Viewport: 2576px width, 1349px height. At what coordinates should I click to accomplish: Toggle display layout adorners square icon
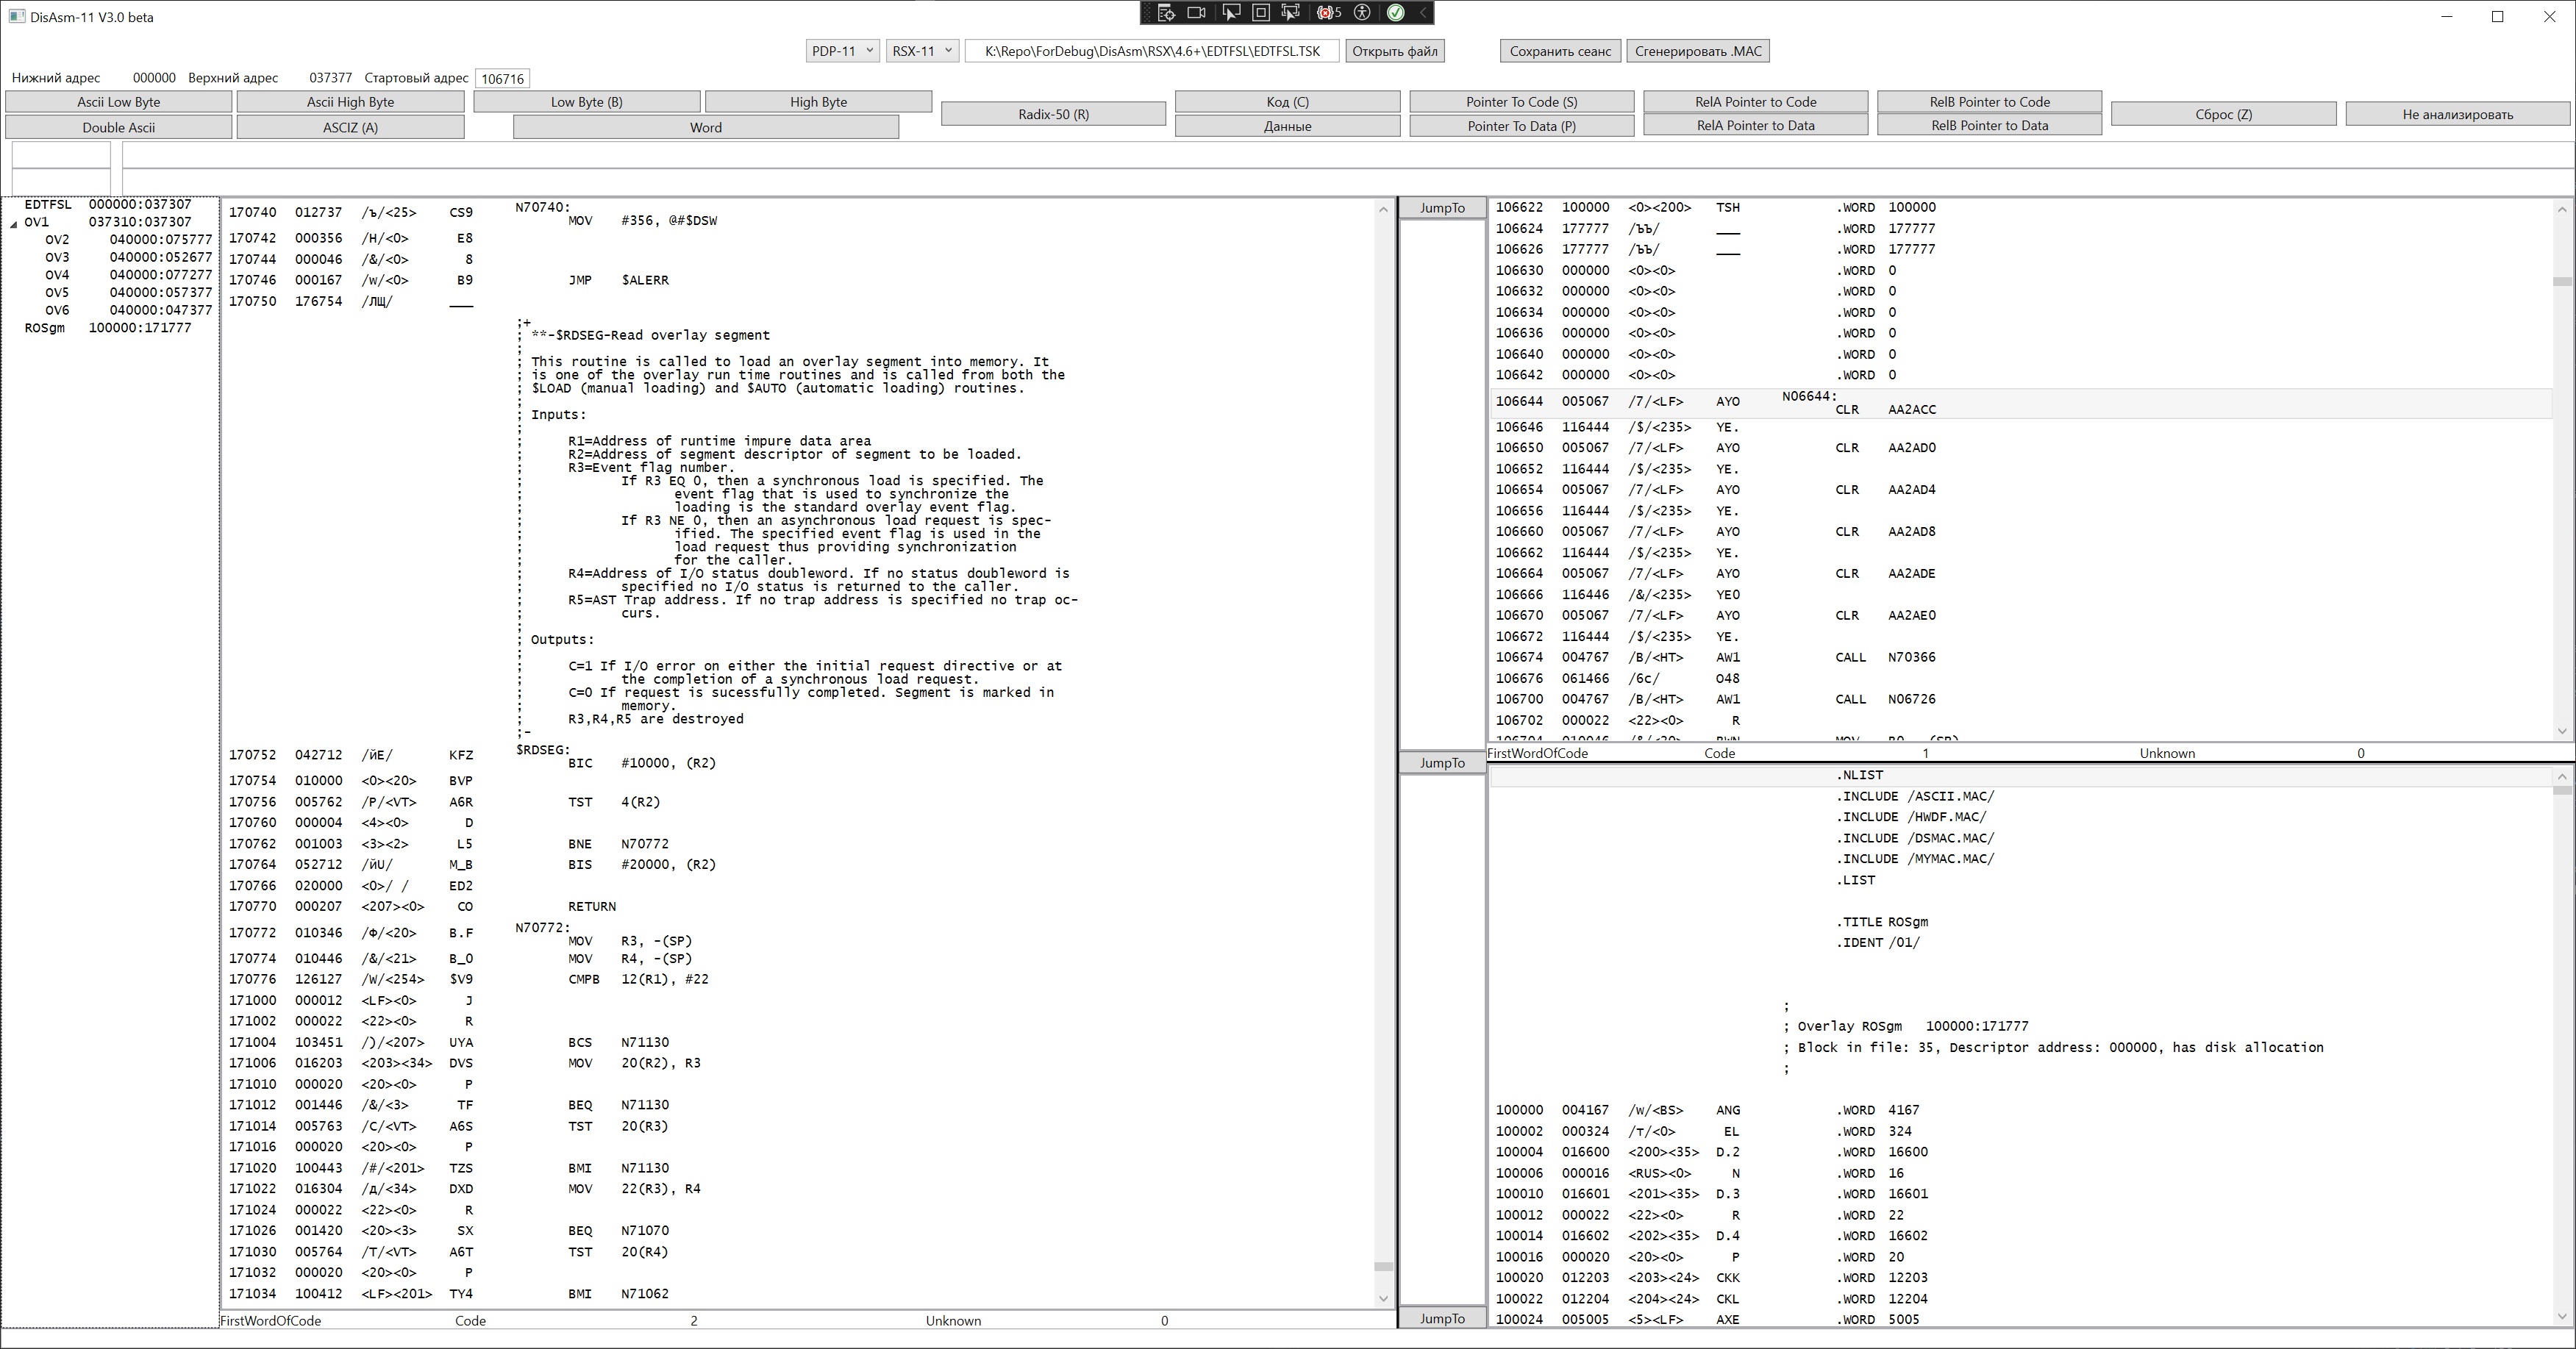pyautogui.click(x=1261, y=13)
